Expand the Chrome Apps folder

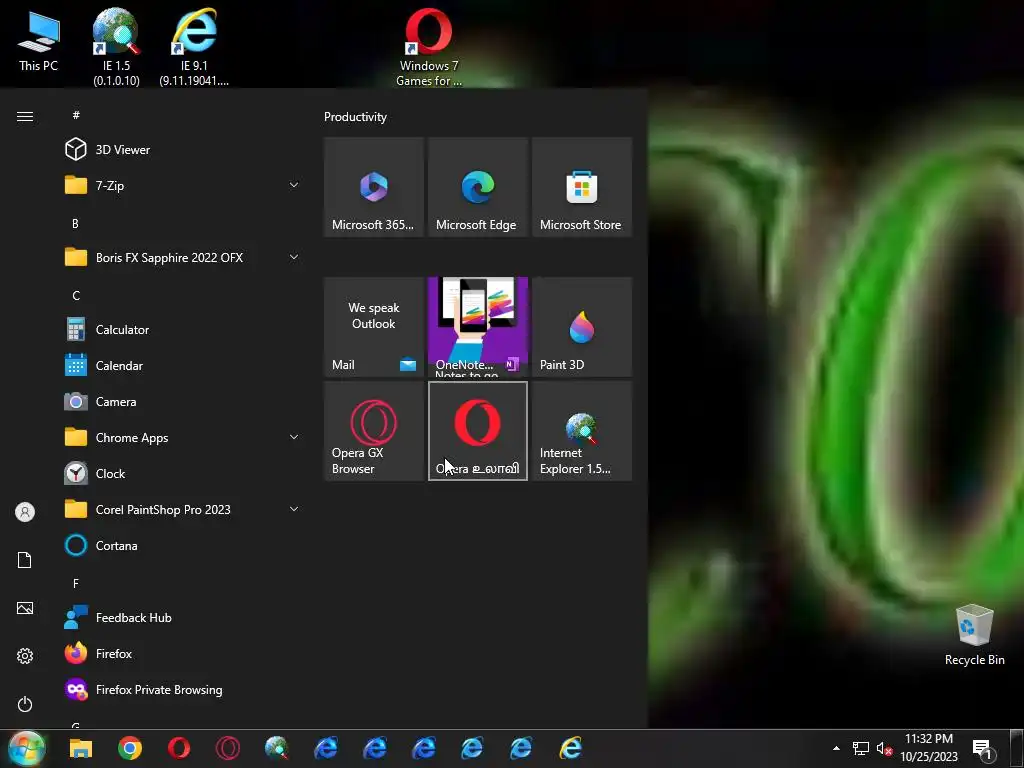click(183, 438)
